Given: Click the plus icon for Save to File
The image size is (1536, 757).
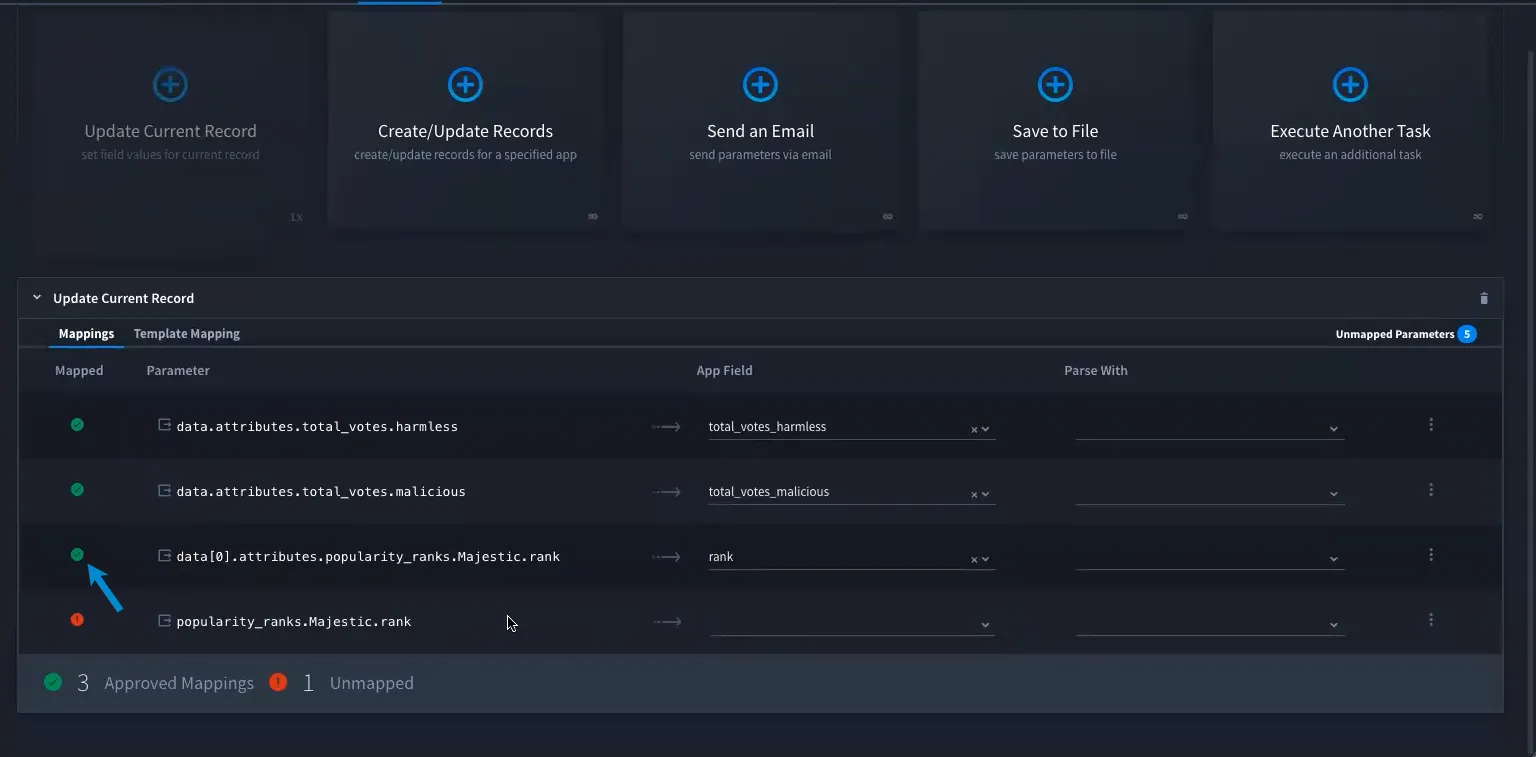Looking at the screenshot, I should tap(1055, 85).
